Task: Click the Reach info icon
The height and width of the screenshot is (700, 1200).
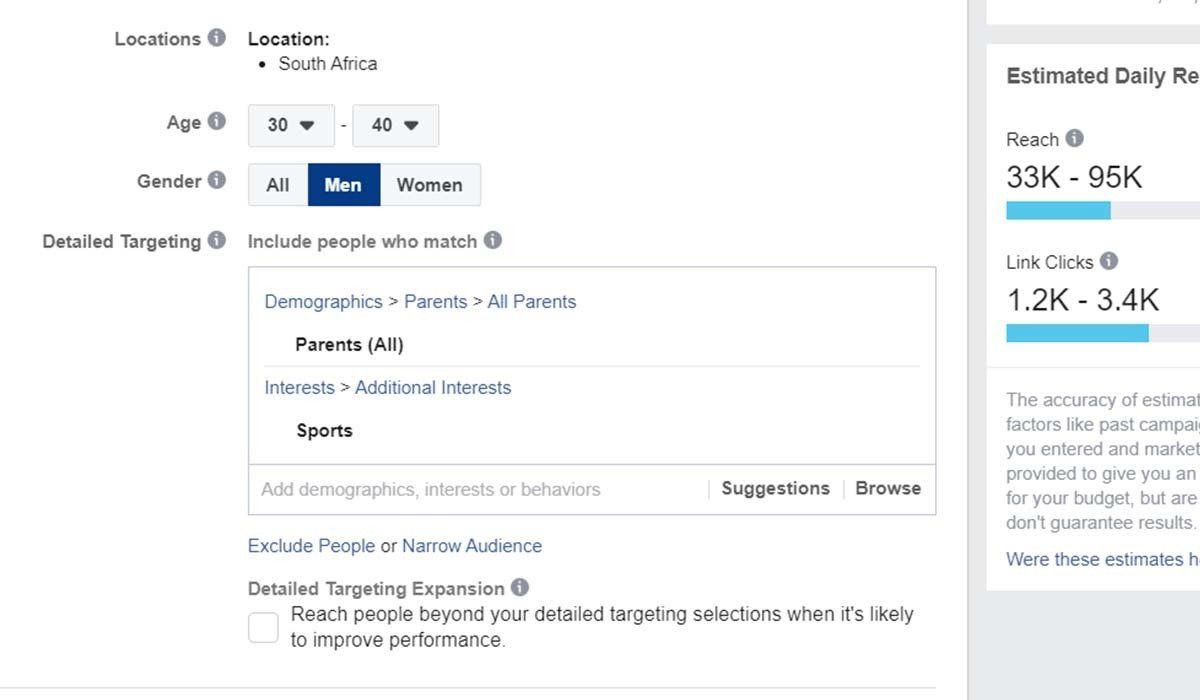Action: [1074, 139]
